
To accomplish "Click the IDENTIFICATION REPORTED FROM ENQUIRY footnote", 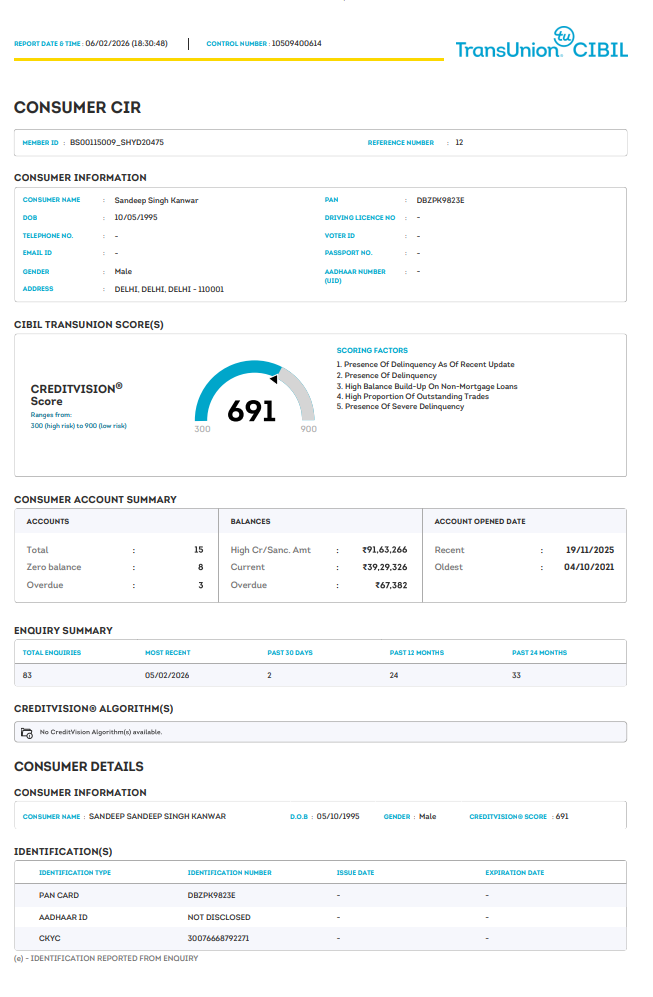I will click(106, 959).
